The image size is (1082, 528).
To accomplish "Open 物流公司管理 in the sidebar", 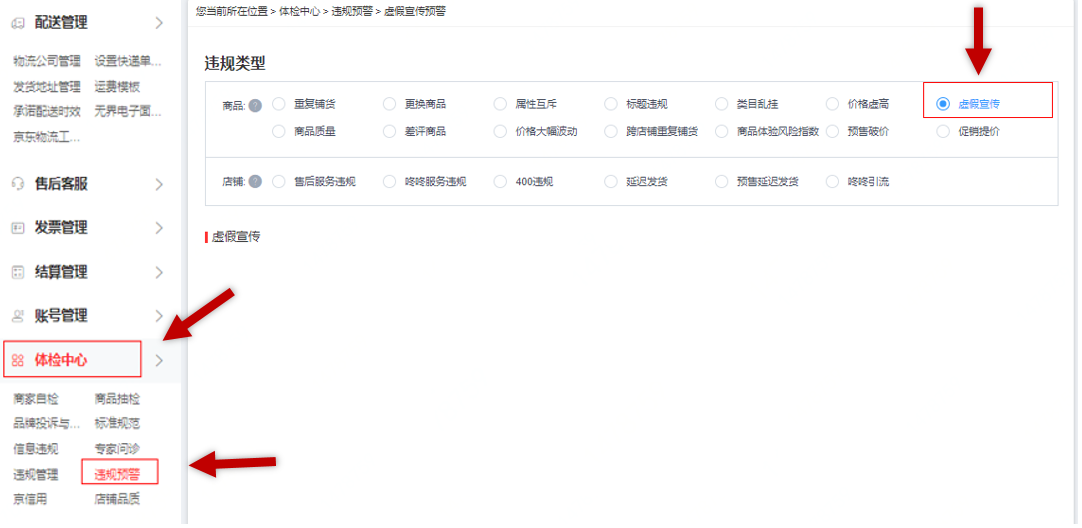I will point(47,61).
